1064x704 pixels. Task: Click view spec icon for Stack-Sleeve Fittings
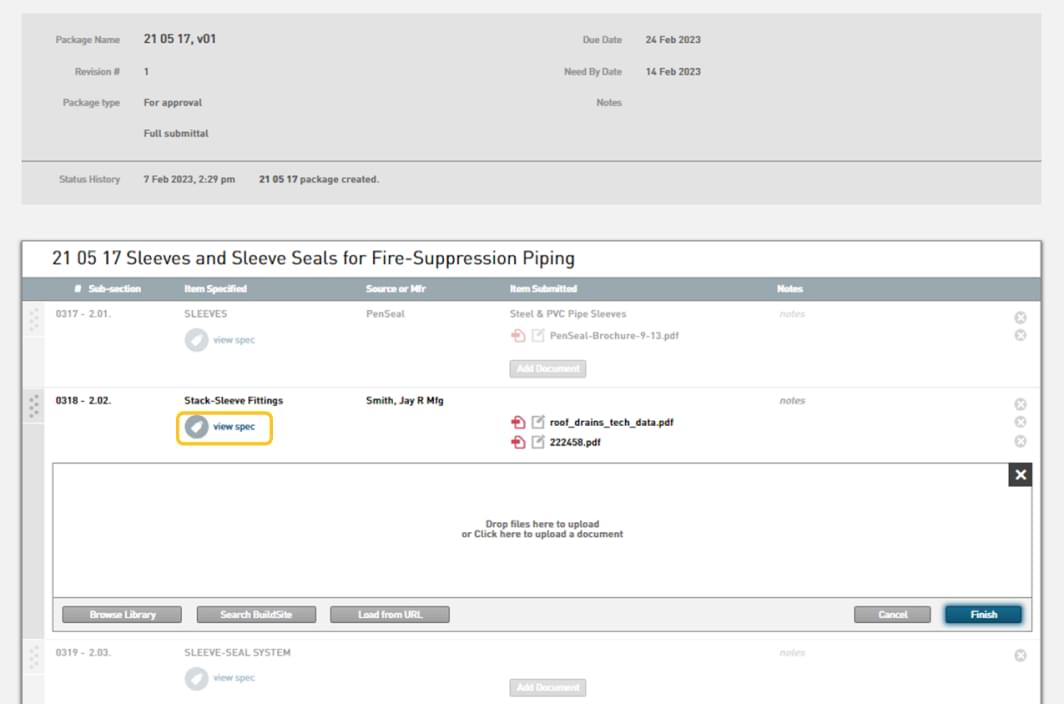(x=197, y=427)
